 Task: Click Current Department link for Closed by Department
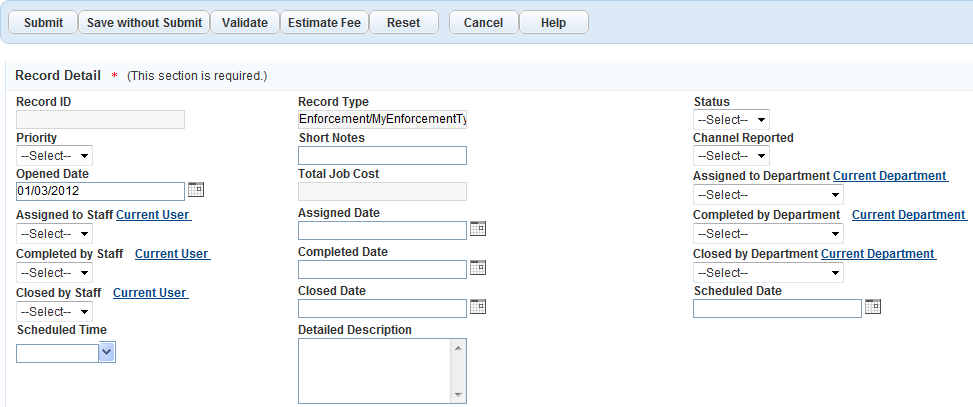[878, 254]
